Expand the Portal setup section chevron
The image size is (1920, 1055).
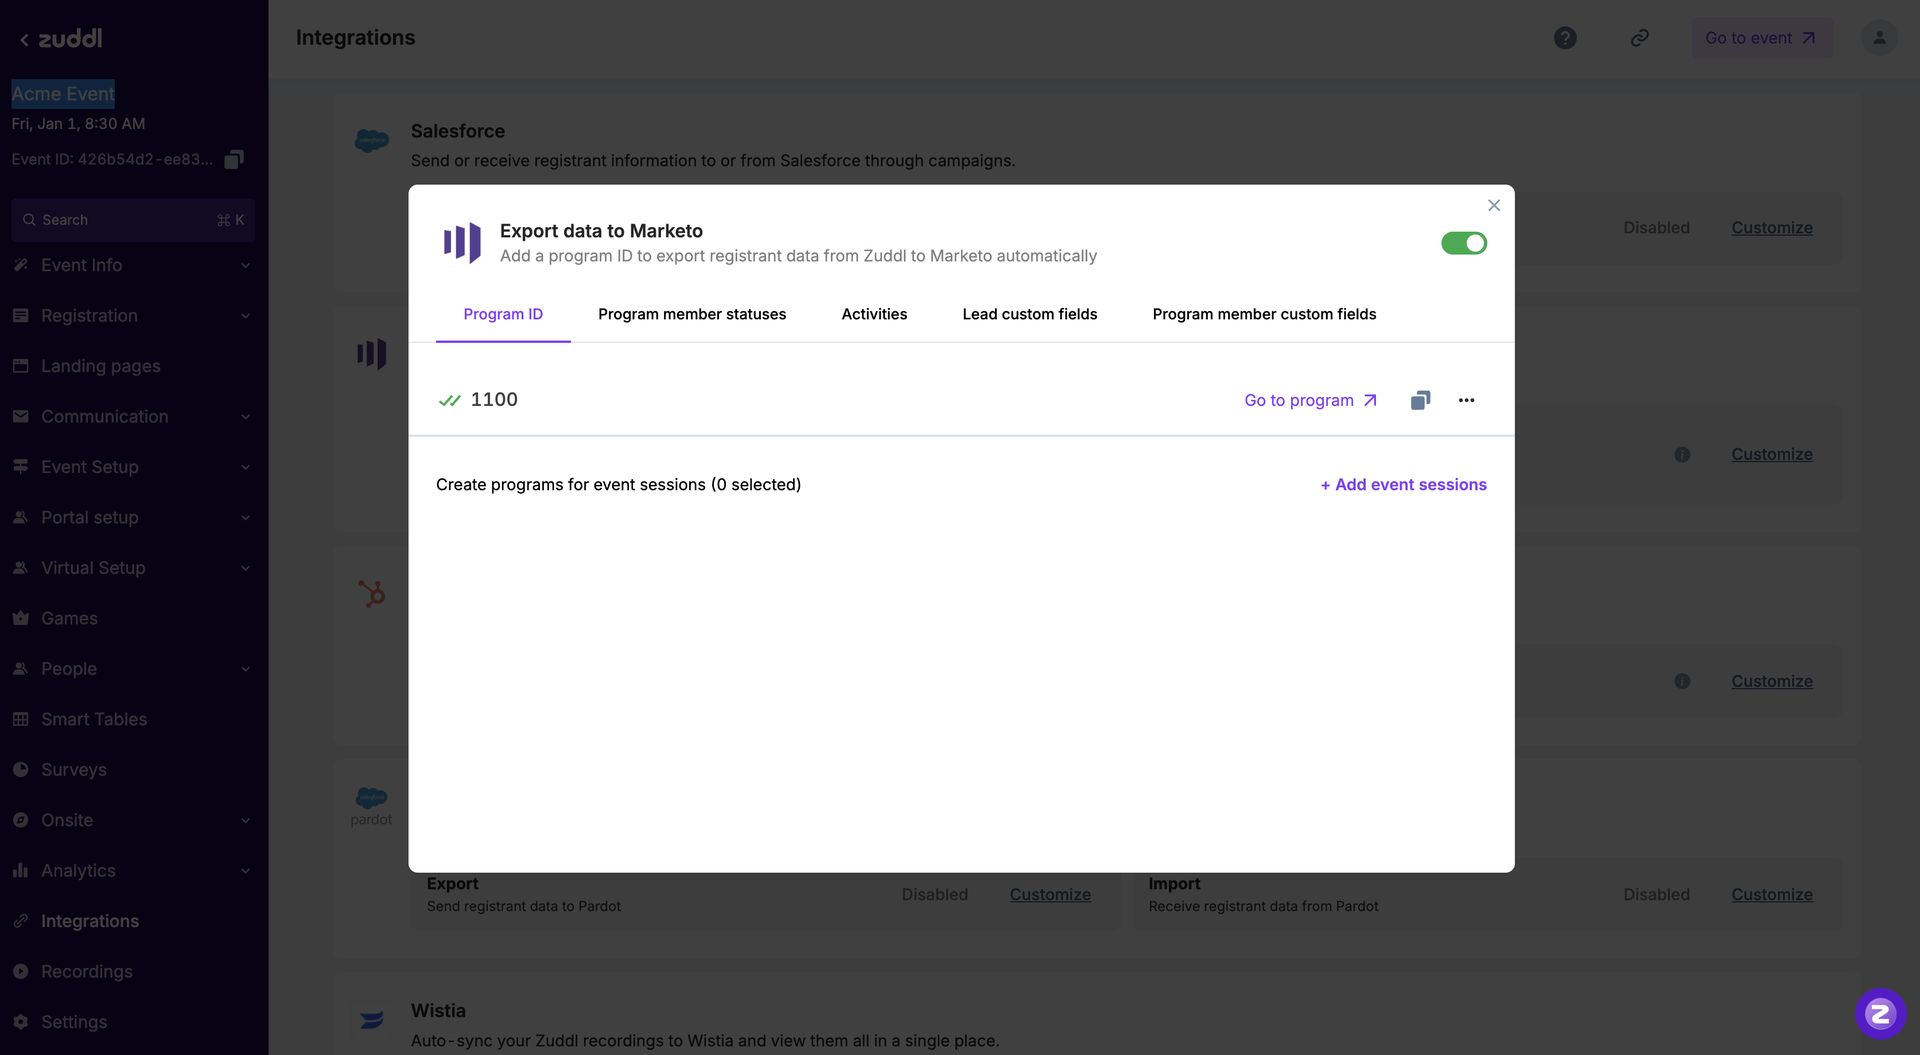245,518
